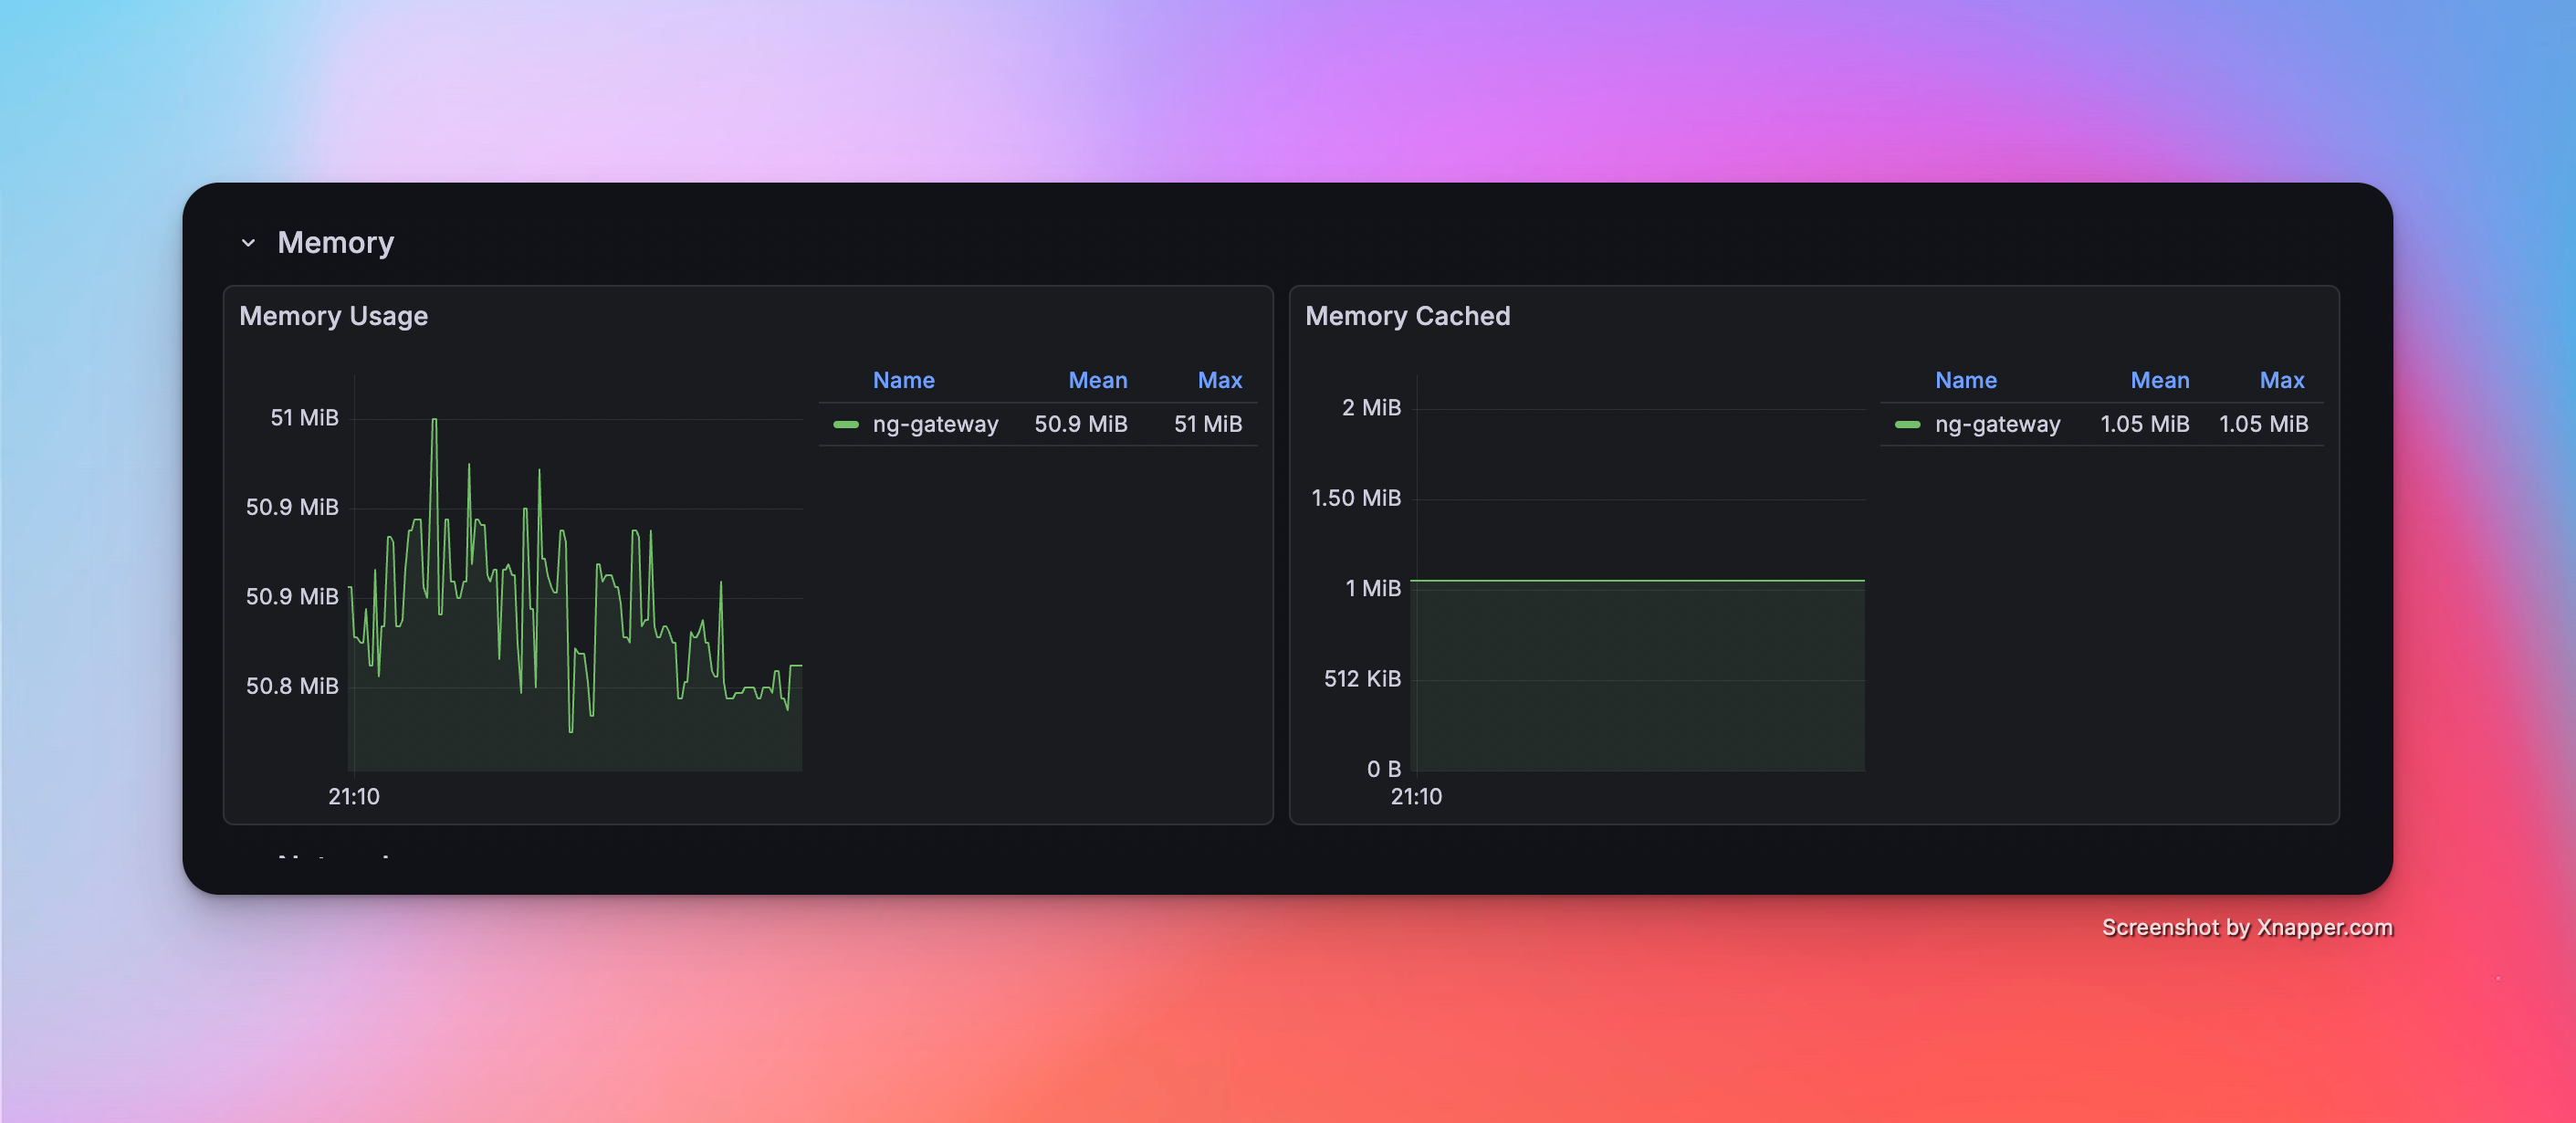Screen dimensions: 2576x1123
Task: Open the Memory Cached panel title
Action: (1407, 316)
